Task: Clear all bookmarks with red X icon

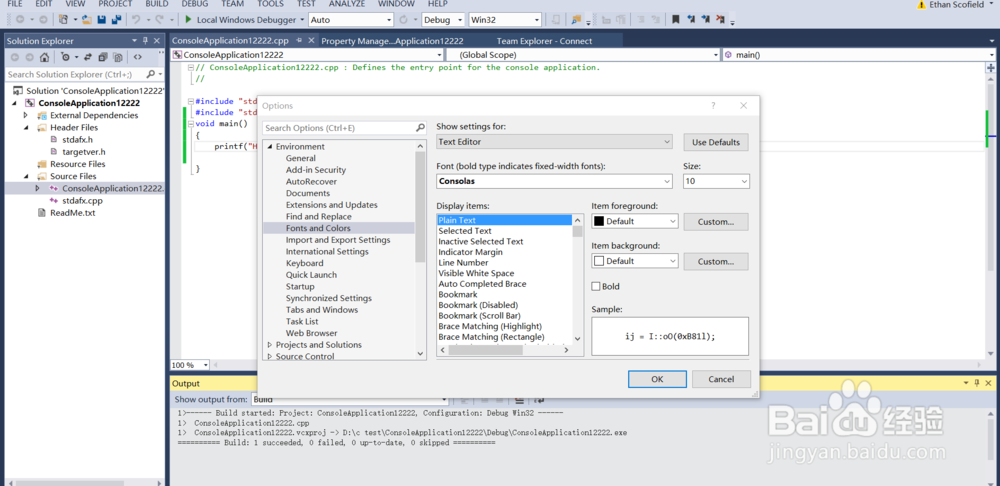Action: pos(721,20)
